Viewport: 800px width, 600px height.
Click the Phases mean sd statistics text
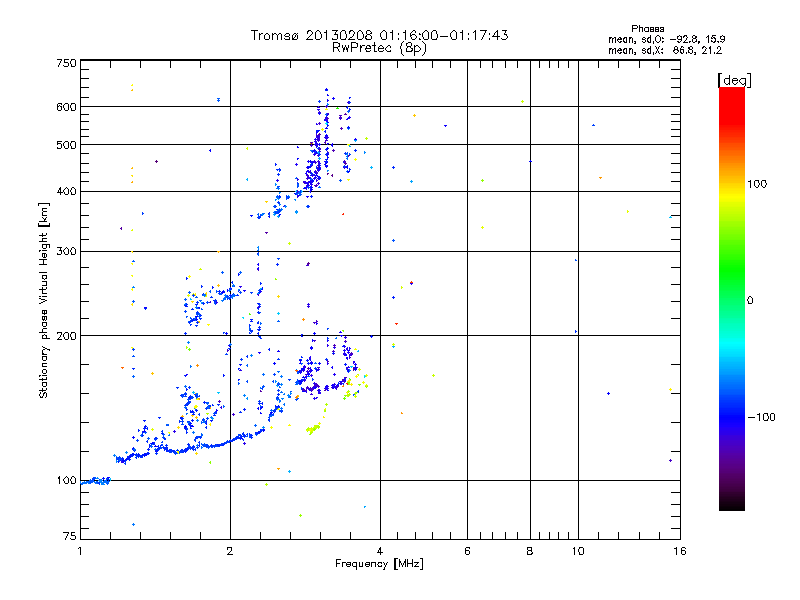point(666,39)
